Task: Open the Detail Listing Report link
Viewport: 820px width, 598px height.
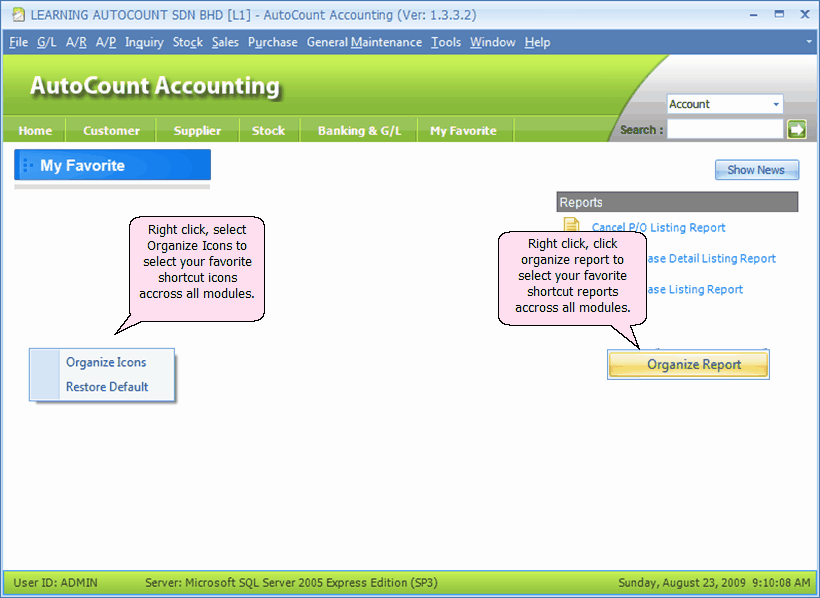Action: coord(712,258)
